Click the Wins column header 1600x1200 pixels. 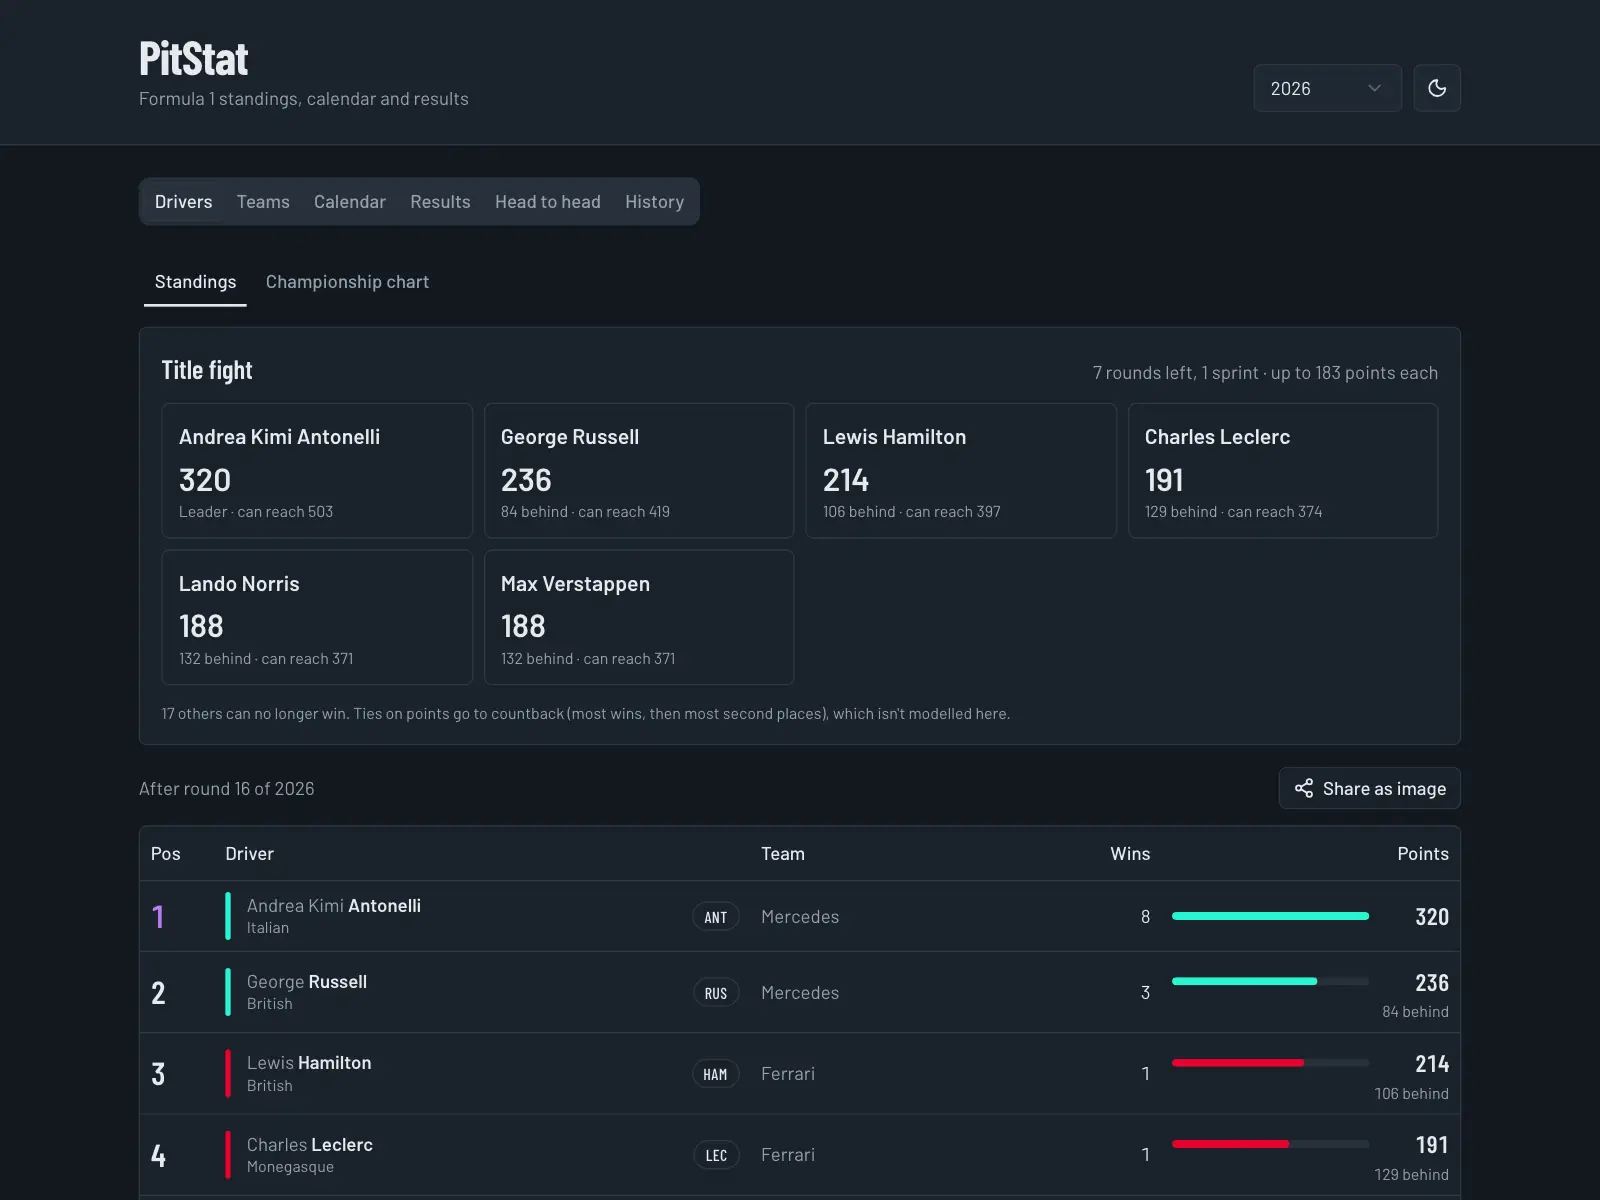coord(1130,854)
